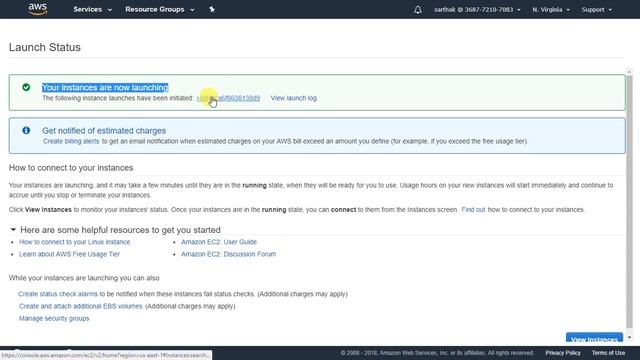This screenshot has height=360, width=640.
Task: Open View launch log link
Action: 293,98
